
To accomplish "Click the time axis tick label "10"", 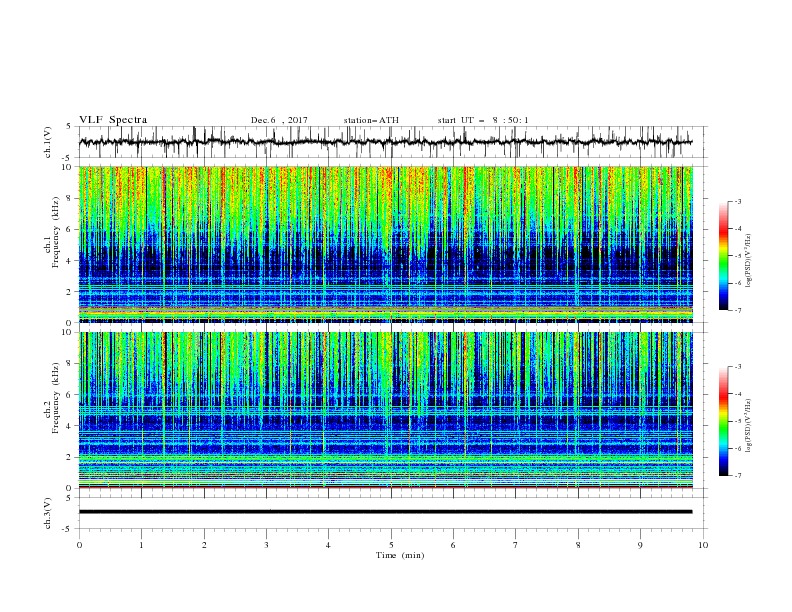I will coord(703,545).
